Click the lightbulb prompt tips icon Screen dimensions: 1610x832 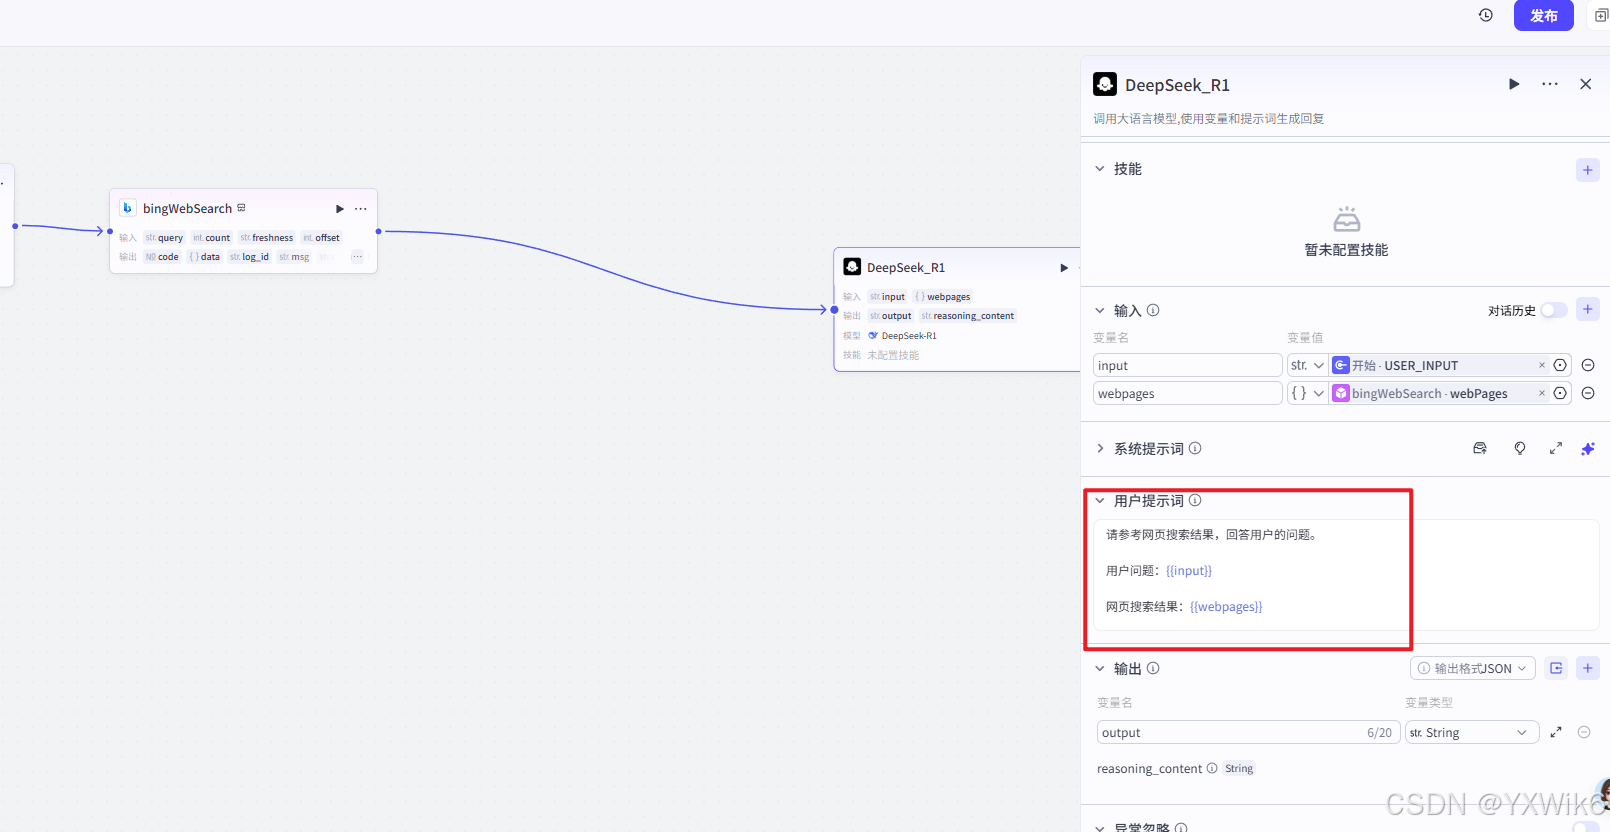click(1520, 448)
